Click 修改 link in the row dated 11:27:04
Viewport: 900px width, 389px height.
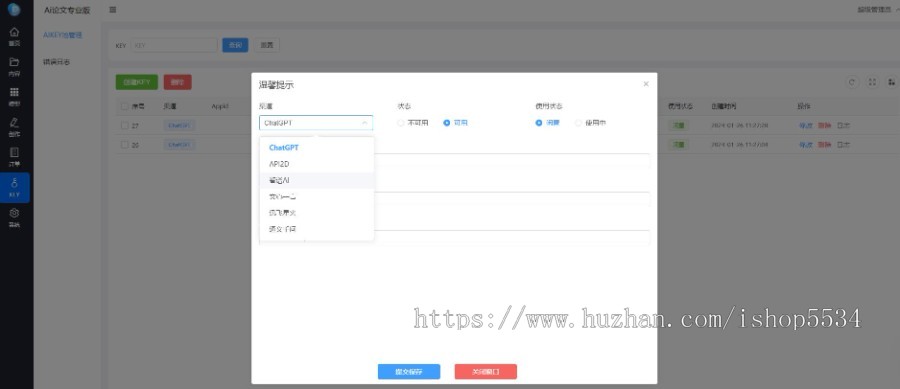[x=805, y=145]
